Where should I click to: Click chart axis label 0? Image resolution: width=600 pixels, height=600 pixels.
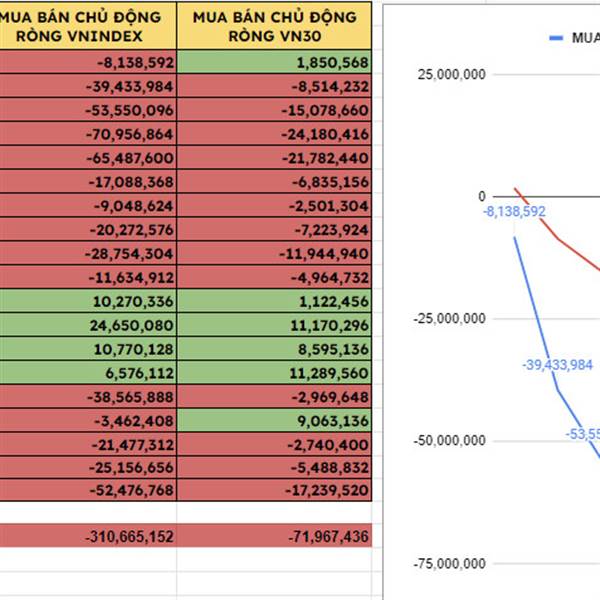tap(482, 196)
